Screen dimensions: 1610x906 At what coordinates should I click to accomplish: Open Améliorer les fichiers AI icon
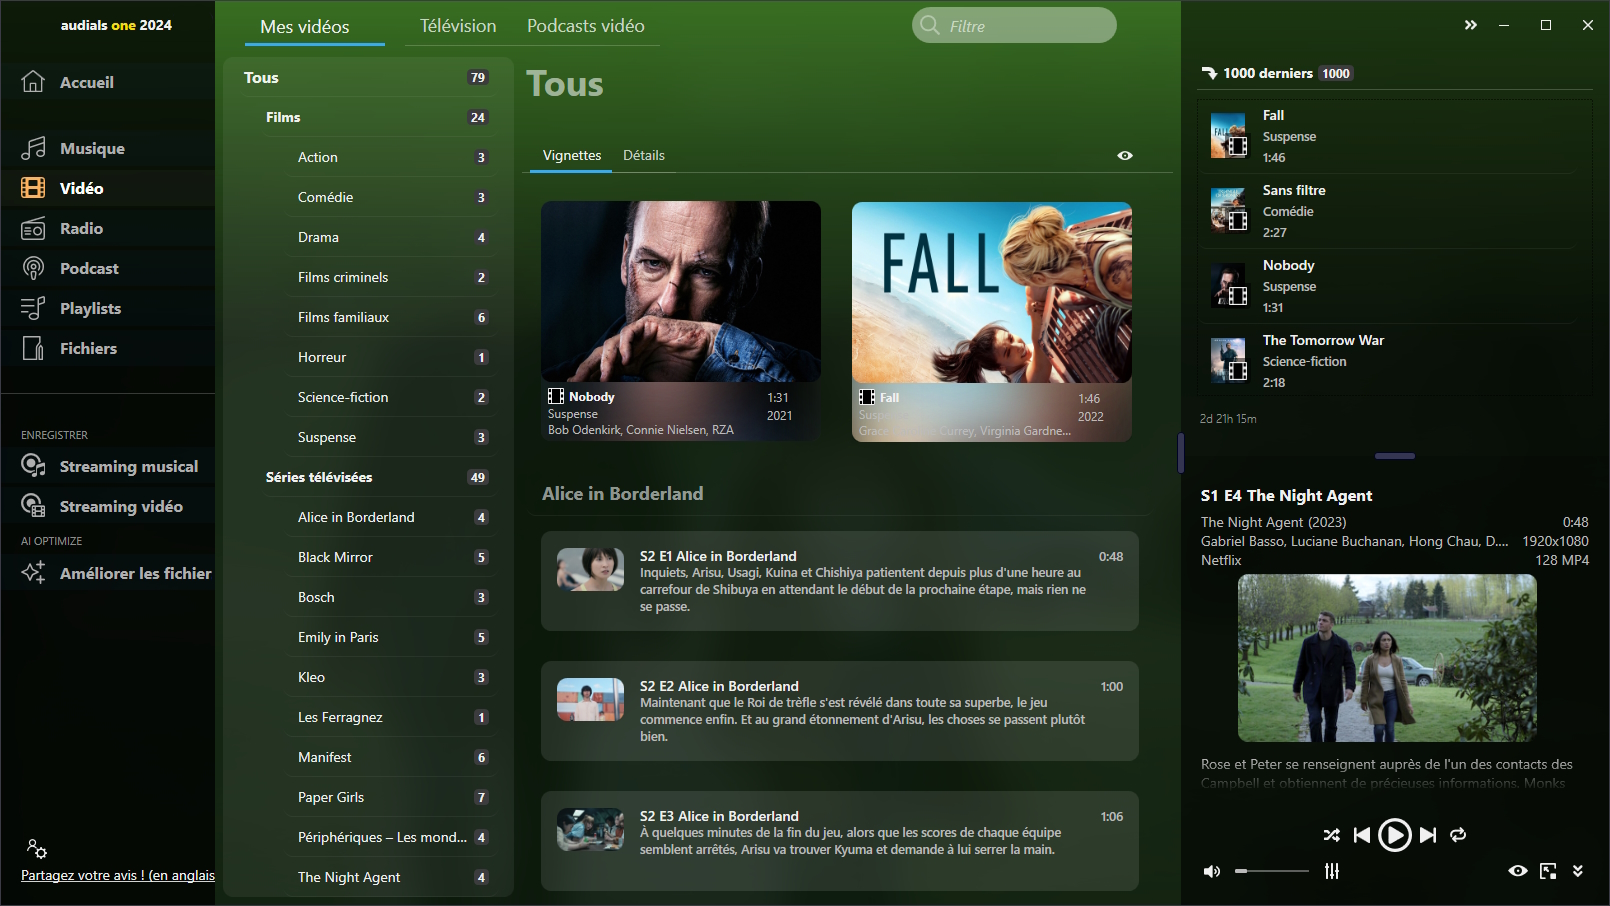(x=33, y=573)
